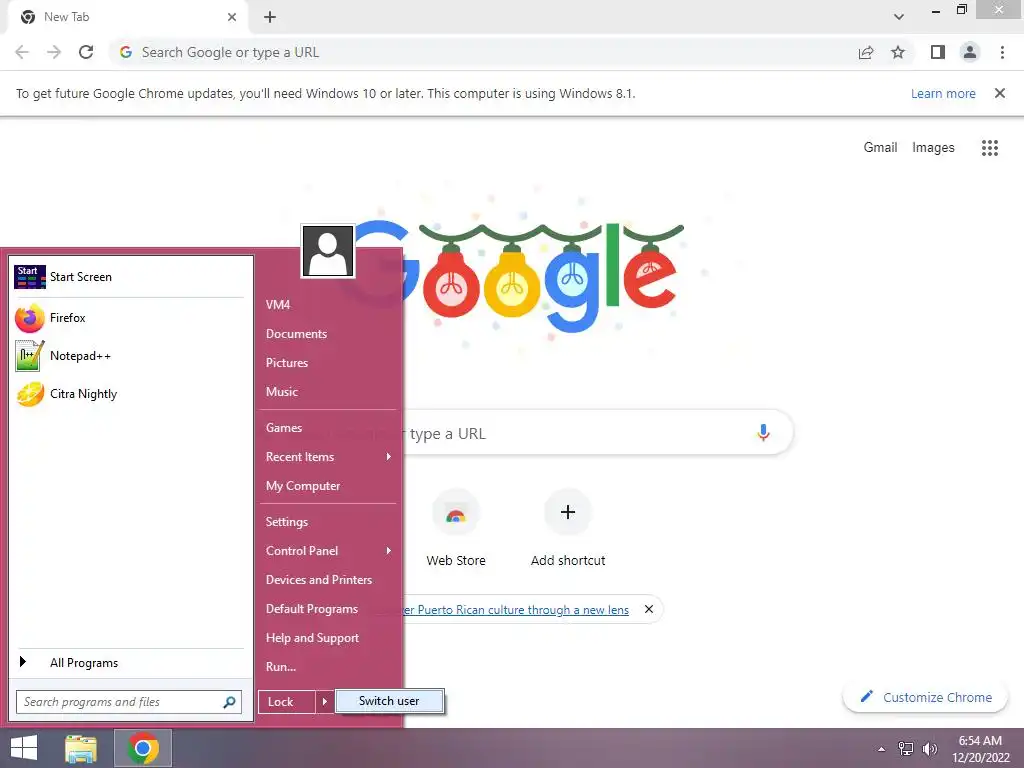Click the user account picture
This screenshot has width=1024, height=768.
point(328,251)
